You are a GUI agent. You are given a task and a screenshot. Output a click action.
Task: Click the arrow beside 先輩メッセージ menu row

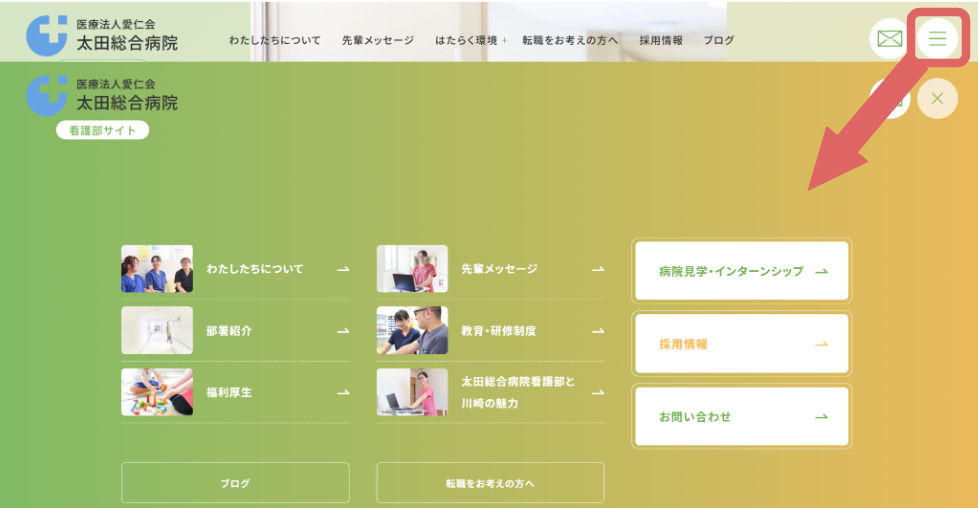[x=598, y=269]
